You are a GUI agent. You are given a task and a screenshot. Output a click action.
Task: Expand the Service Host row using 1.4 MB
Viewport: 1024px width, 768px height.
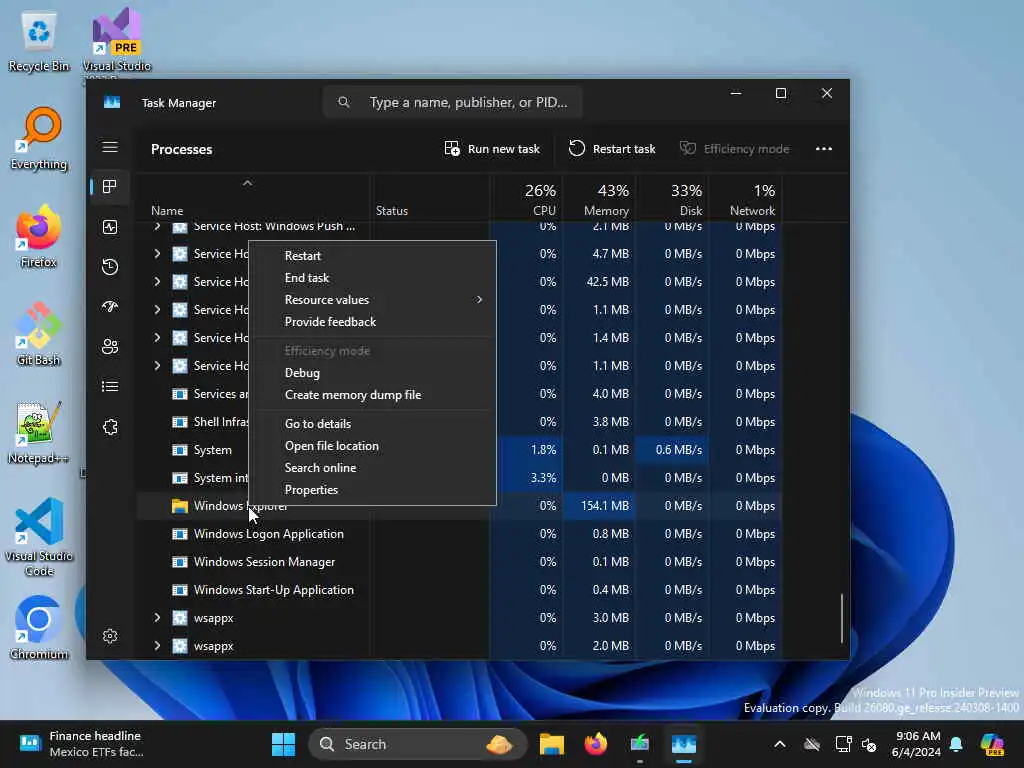[157, 338]
